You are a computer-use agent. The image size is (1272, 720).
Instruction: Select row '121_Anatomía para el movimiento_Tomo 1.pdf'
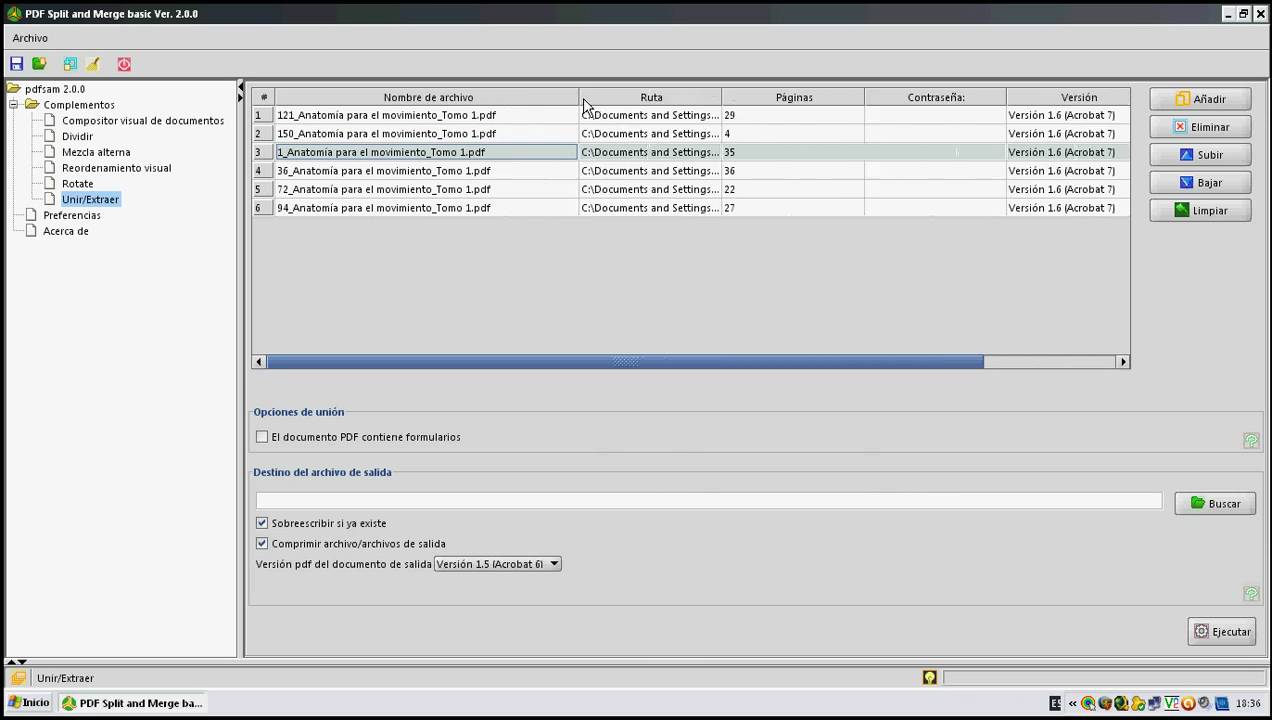[691, 115]
